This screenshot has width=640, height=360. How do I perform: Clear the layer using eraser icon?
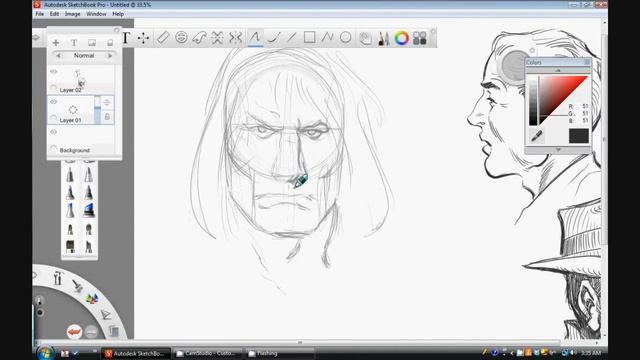pos(110,42)
